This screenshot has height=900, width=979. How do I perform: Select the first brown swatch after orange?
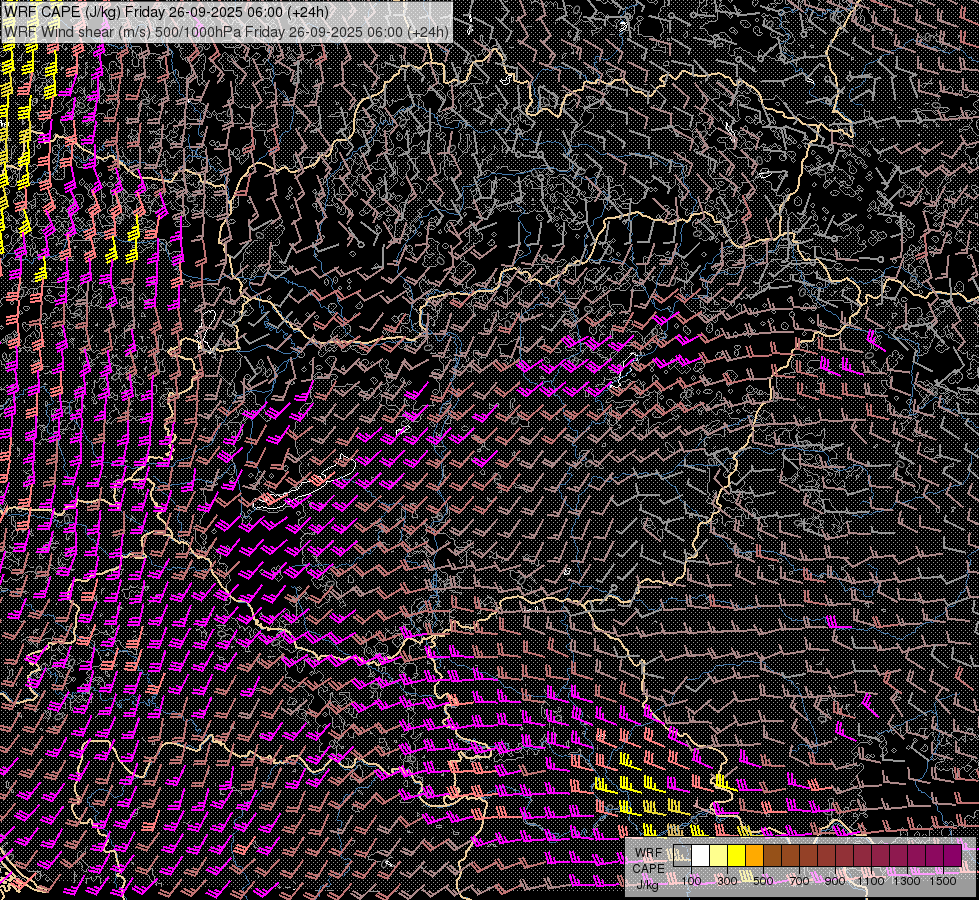click(x=773, y=856)
